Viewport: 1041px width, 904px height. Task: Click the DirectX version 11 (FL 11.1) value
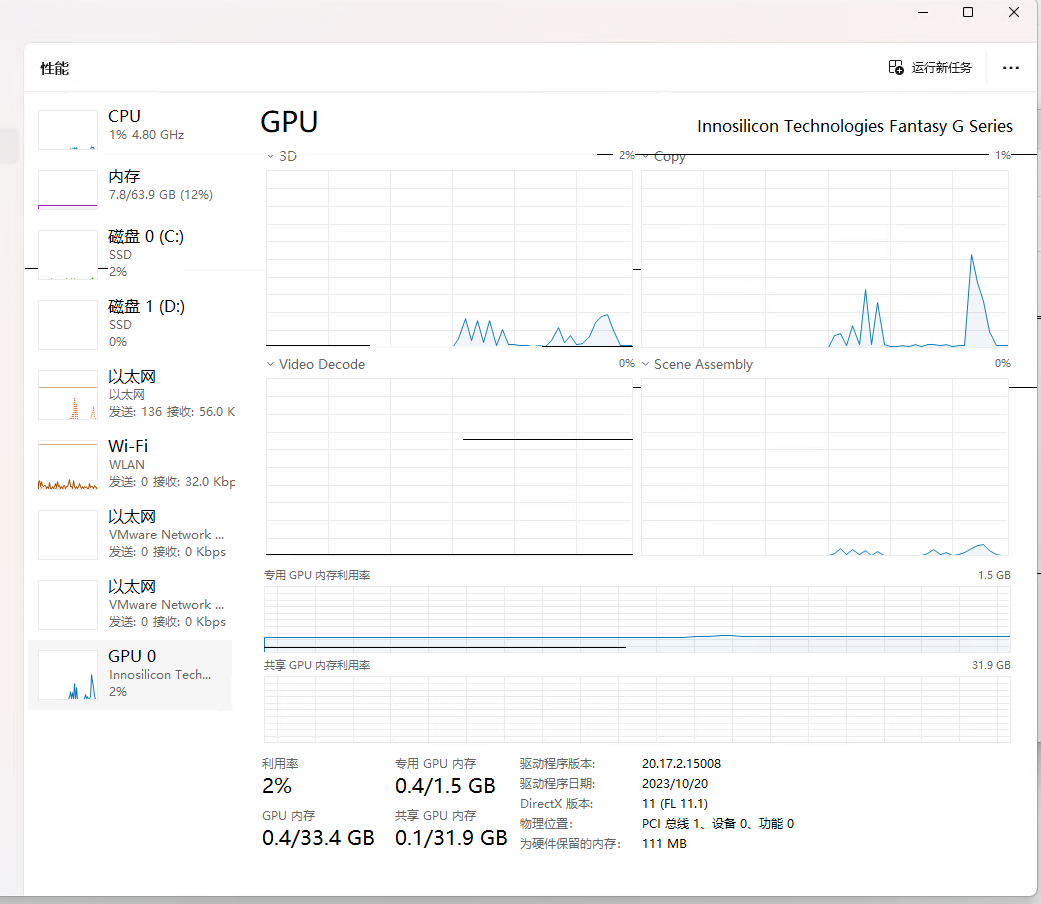[x=675, y=803]
